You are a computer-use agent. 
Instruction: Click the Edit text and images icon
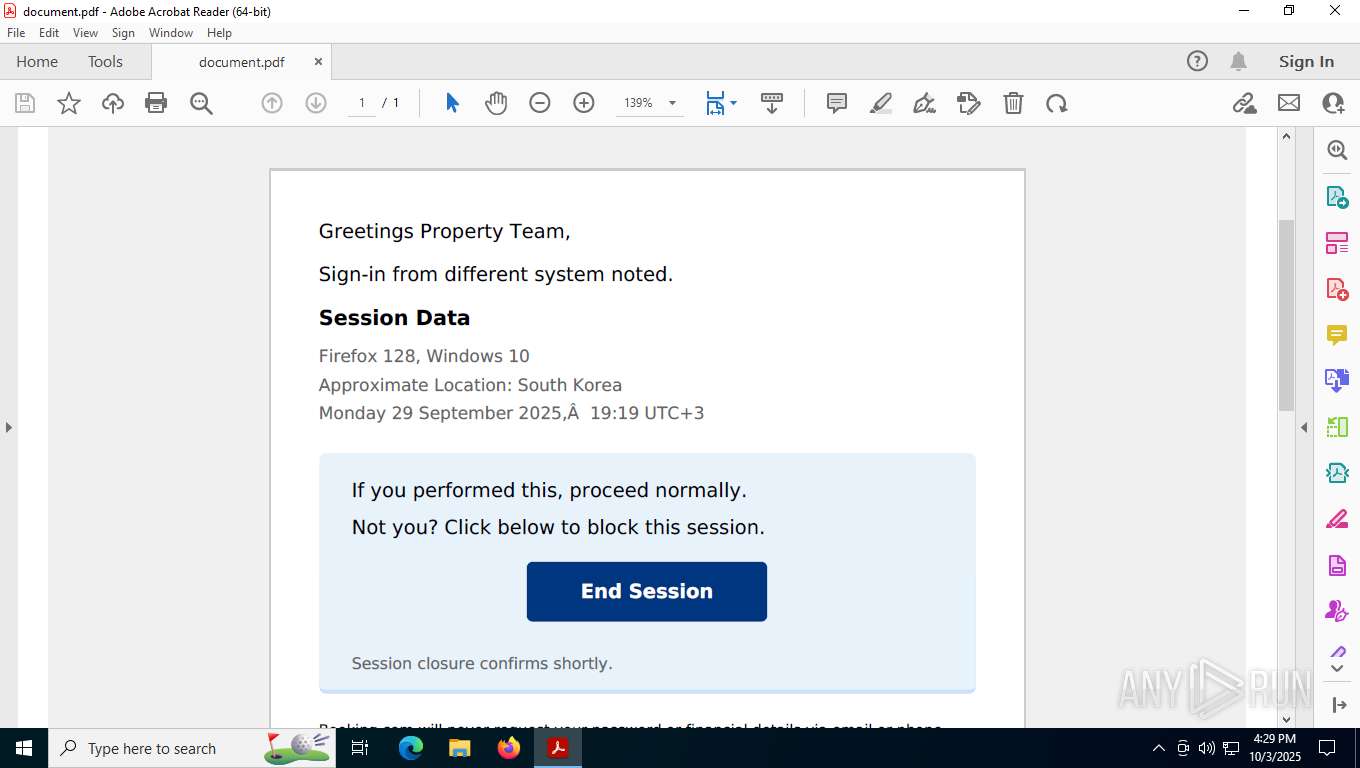point(969,103)
